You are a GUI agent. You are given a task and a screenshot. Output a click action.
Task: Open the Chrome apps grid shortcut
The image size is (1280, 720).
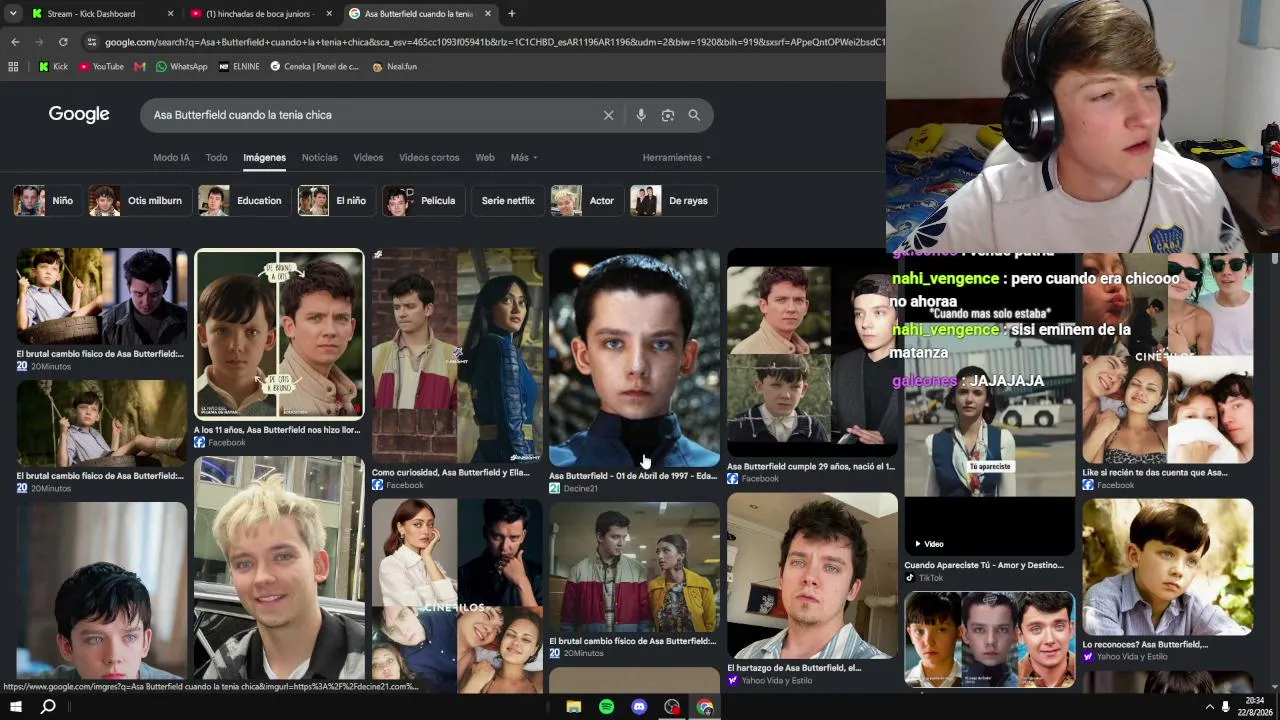[13, 67]
